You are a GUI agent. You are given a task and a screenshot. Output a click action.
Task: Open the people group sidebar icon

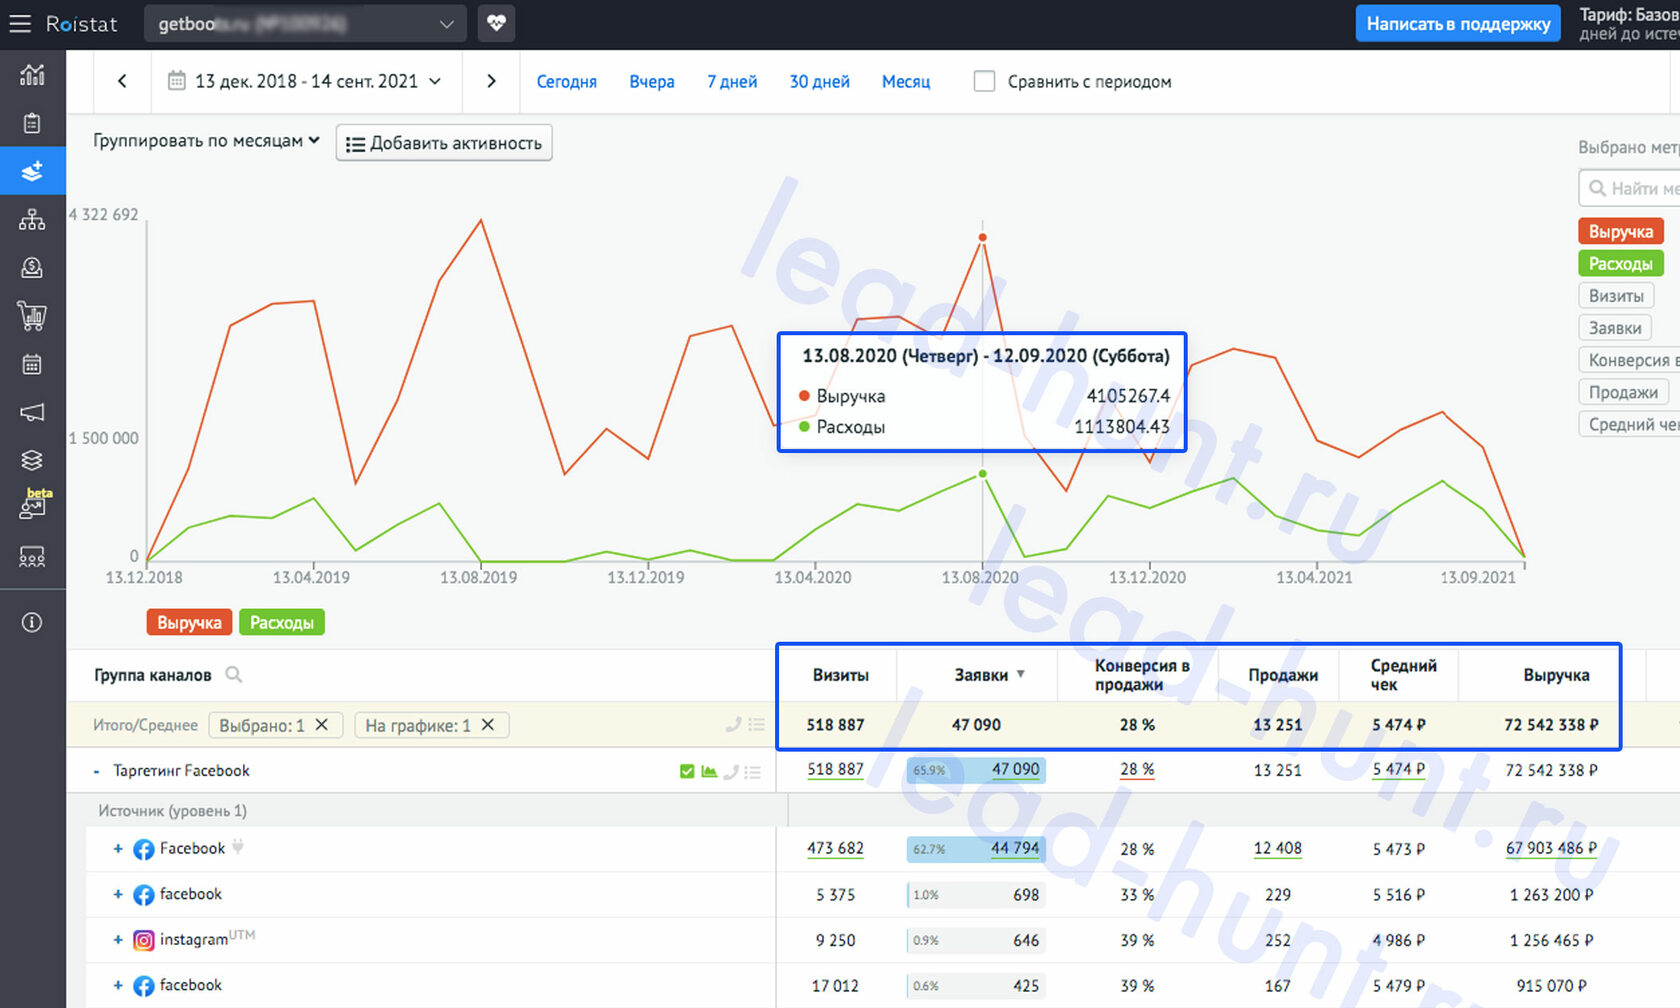[x=32, y=557]
